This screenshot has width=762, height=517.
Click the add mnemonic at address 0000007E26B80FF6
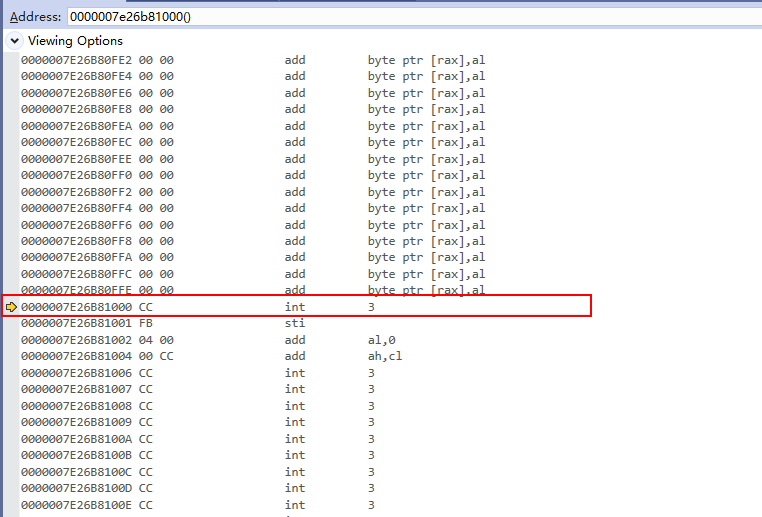point(294,225)
